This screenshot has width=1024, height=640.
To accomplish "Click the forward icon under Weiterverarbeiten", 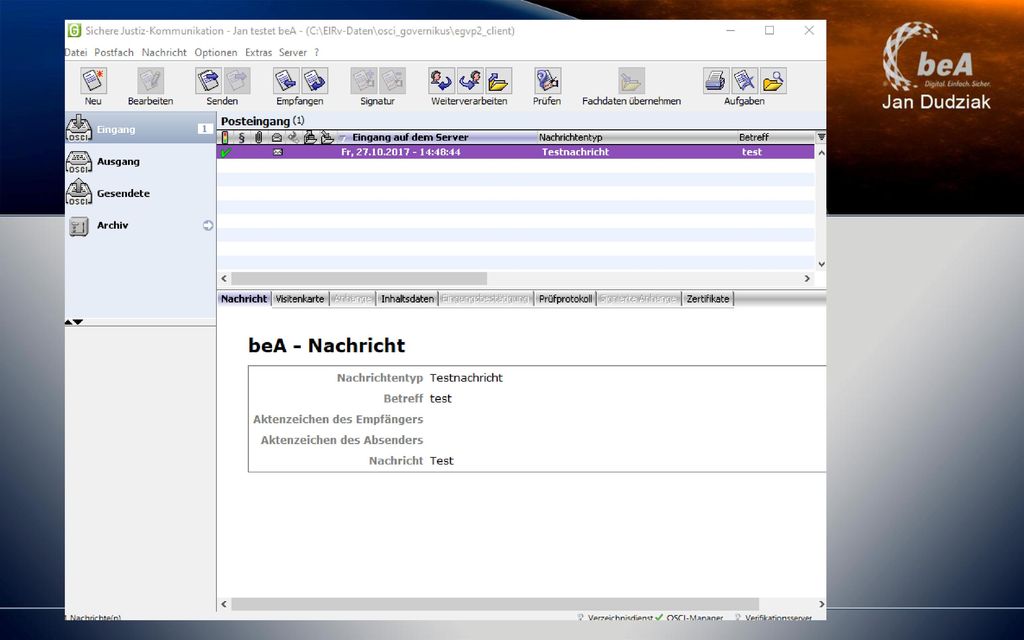I will (x=470, y=81).
